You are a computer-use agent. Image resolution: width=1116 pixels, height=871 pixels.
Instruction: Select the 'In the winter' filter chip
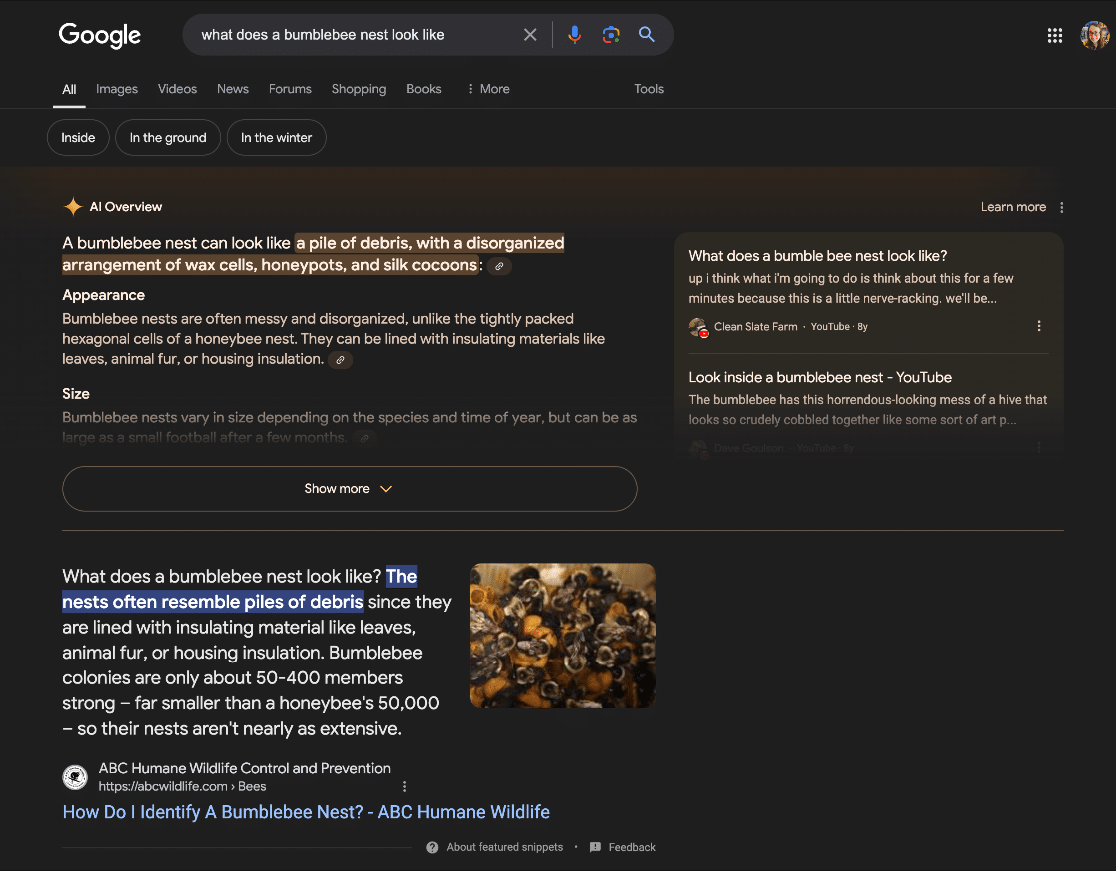tap(276, 137)
